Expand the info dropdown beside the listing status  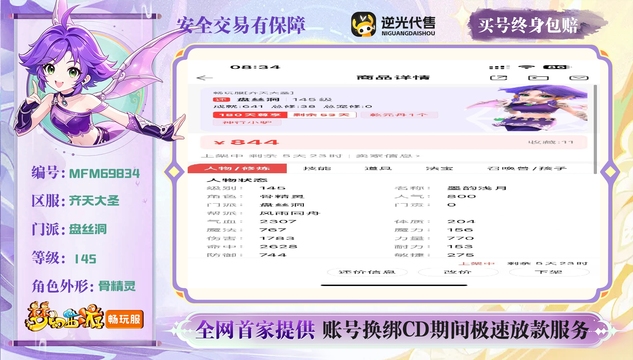click(x=388, y=156)
